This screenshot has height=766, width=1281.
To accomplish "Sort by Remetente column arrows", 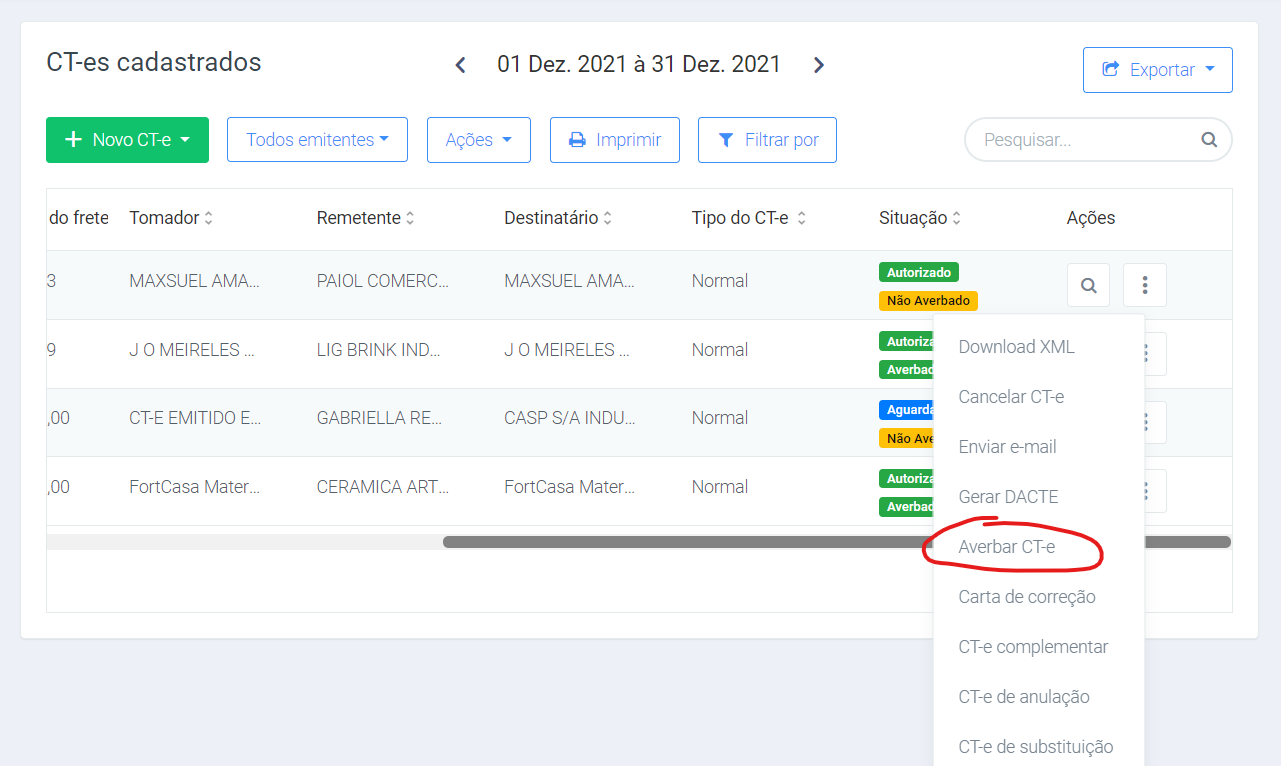I will (x=410, y=218).
